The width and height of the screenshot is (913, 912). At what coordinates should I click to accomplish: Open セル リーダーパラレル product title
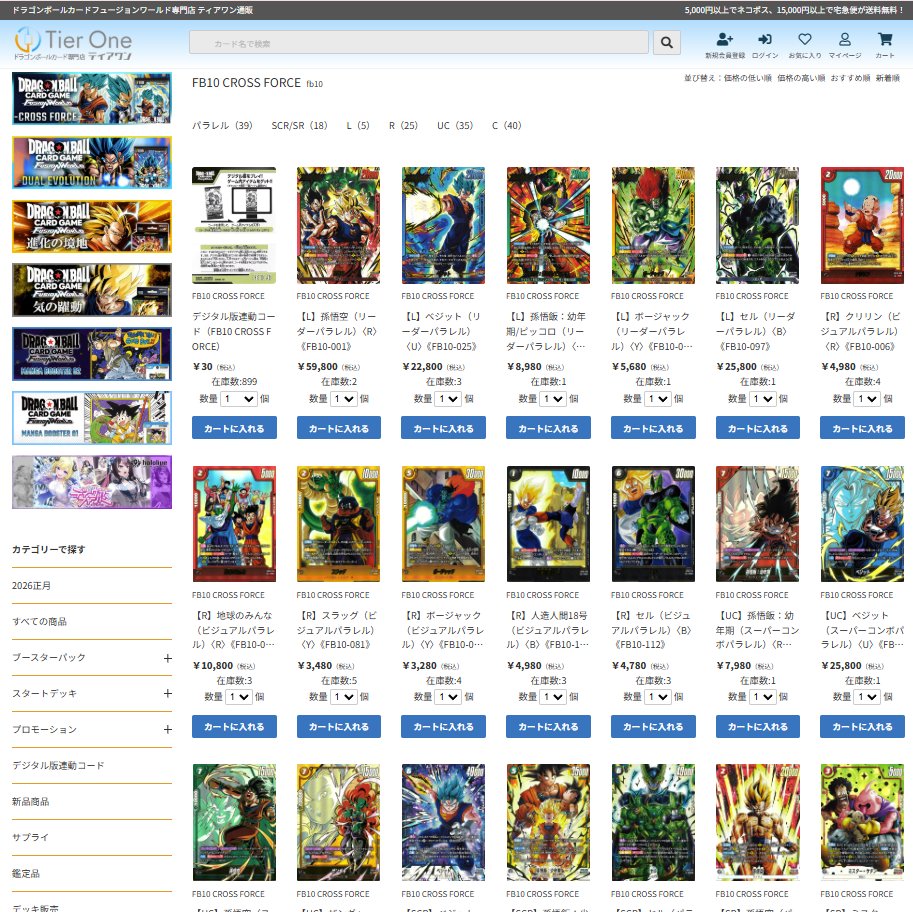756,331
